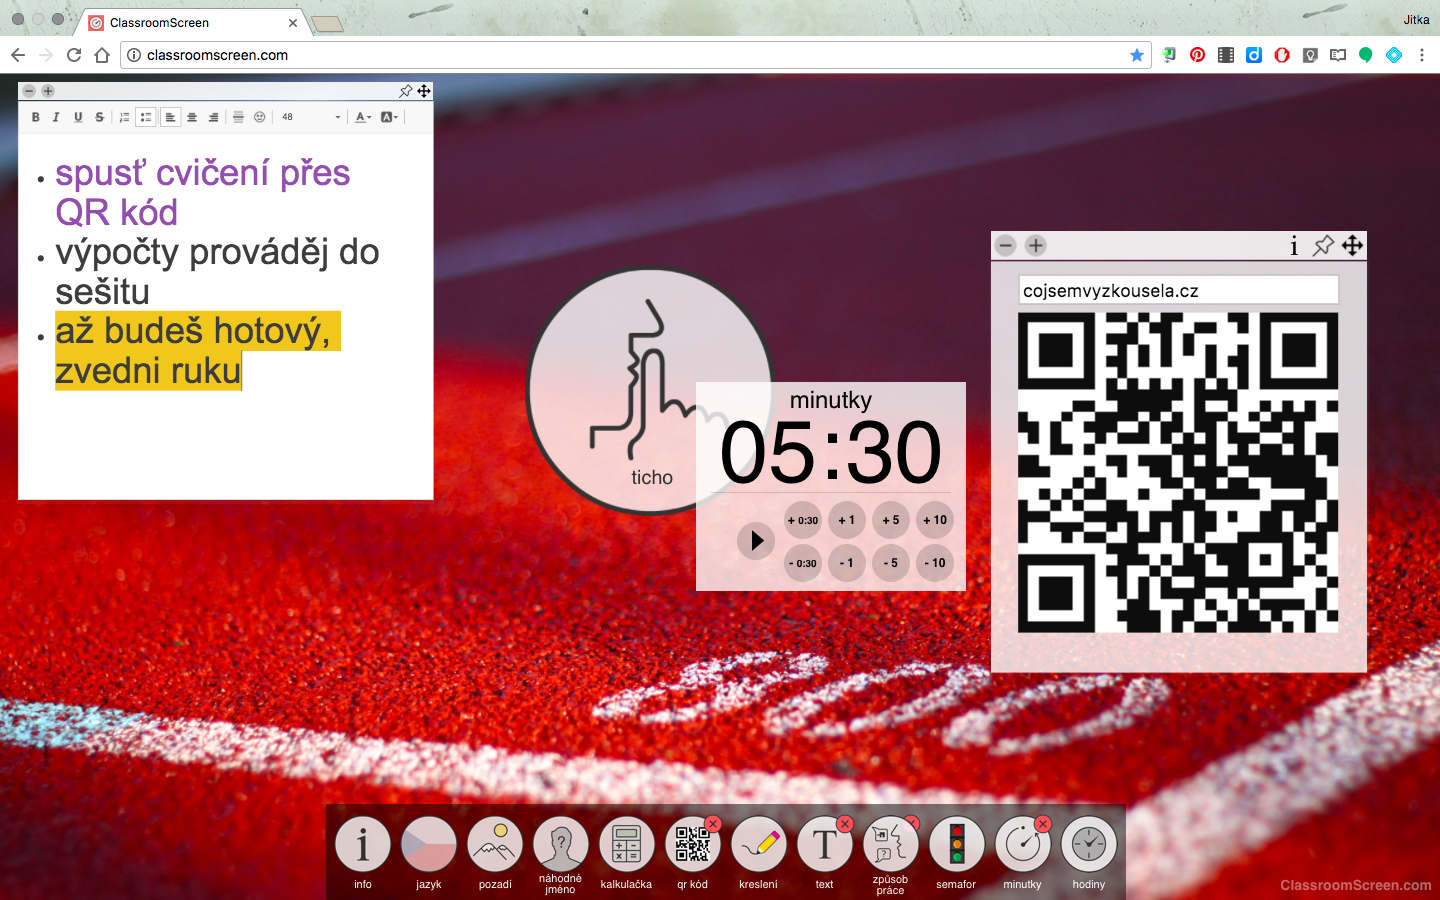Click the minutky timer toolbar icon
The image size is (1440, 900).
(x=1023, y=845)
